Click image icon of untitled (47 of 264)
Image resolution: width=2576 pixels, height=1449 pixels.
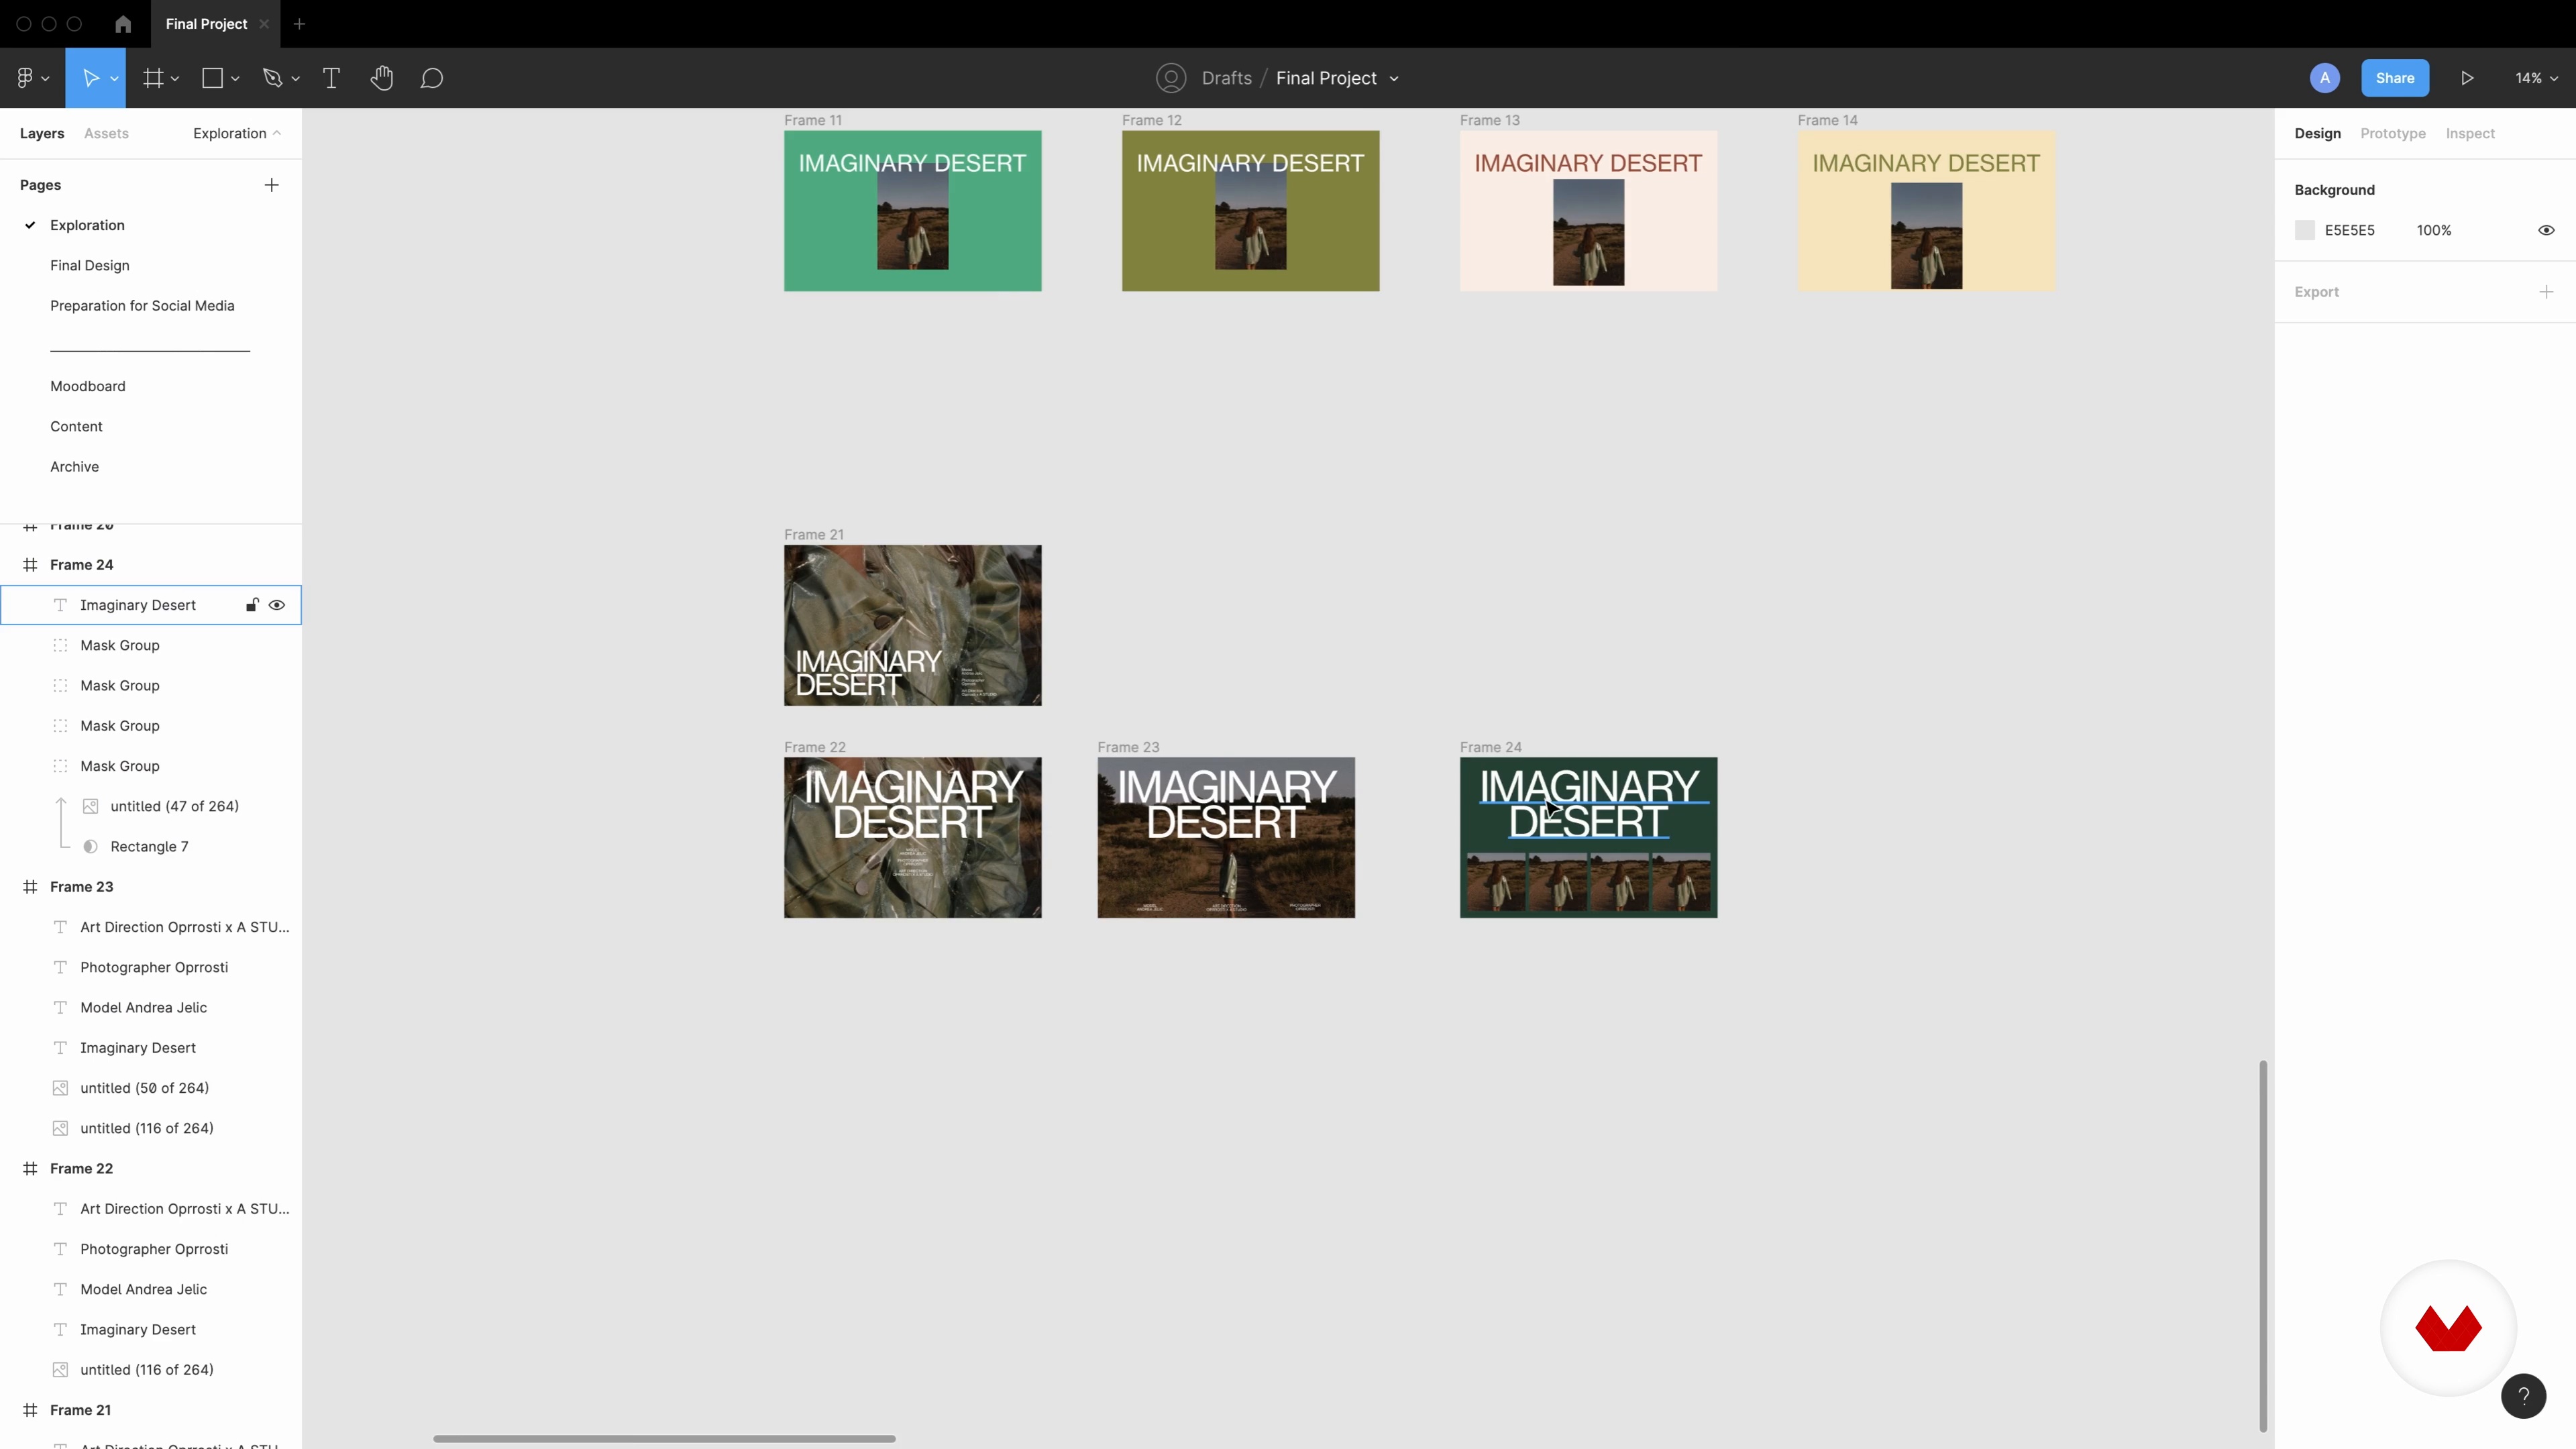(x=90, y=806)
